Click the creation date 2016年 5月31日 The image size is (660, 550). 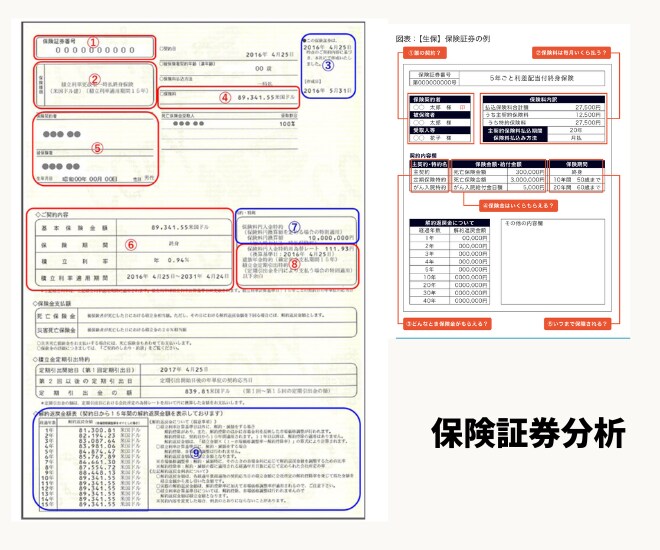pyautogui.click(x=327, y=90)
